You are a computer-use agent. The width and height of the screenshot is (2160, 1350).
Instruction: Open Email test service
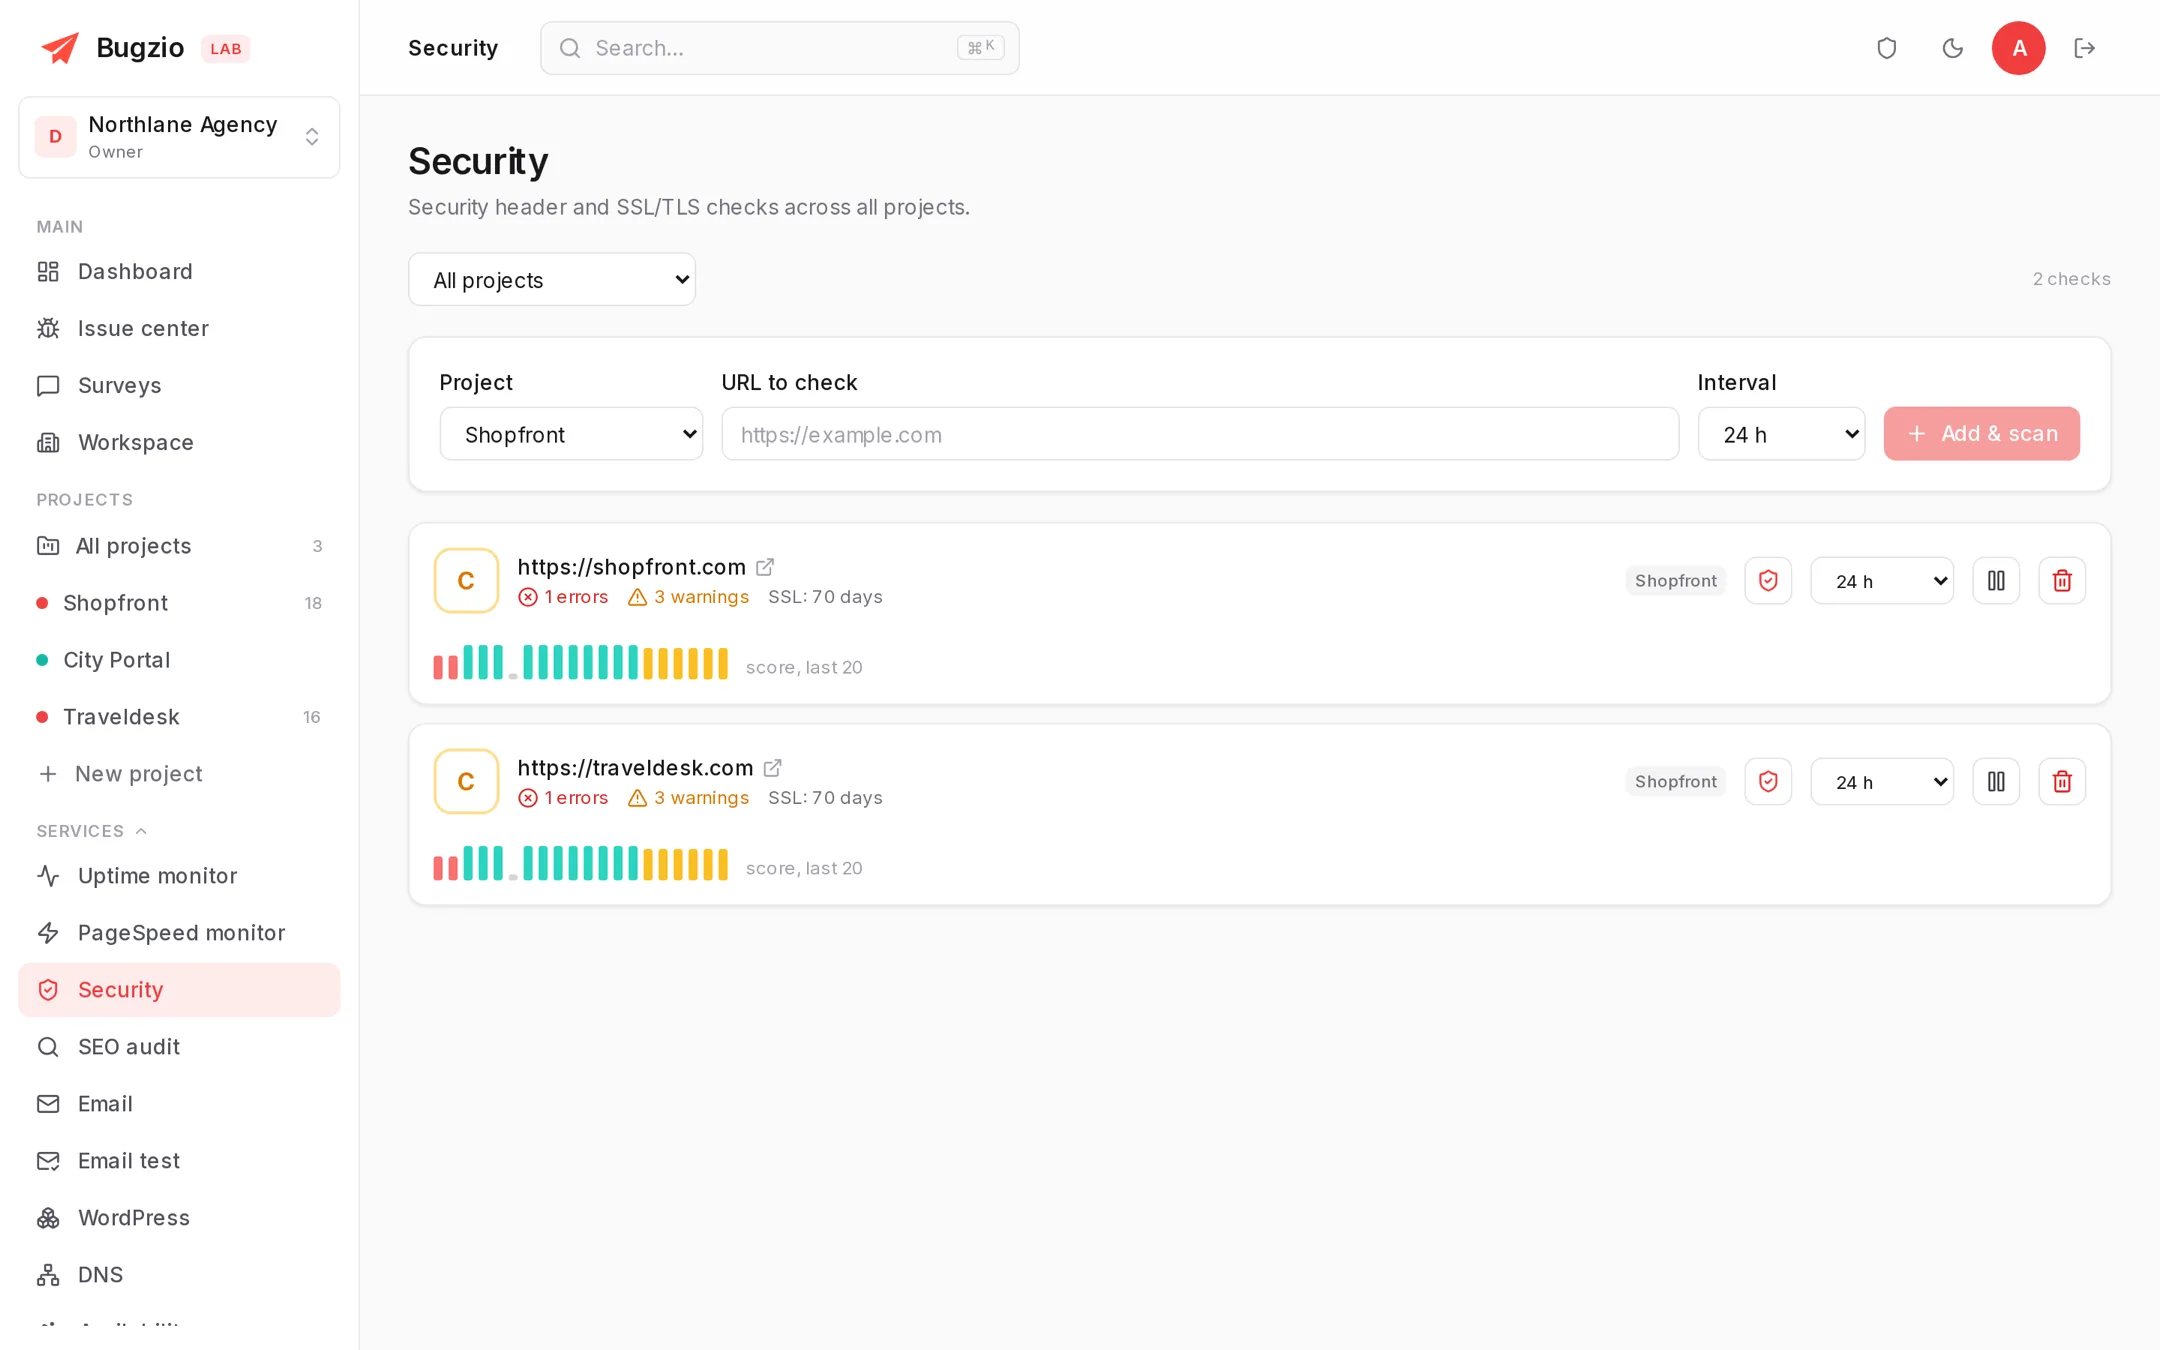179,1161
